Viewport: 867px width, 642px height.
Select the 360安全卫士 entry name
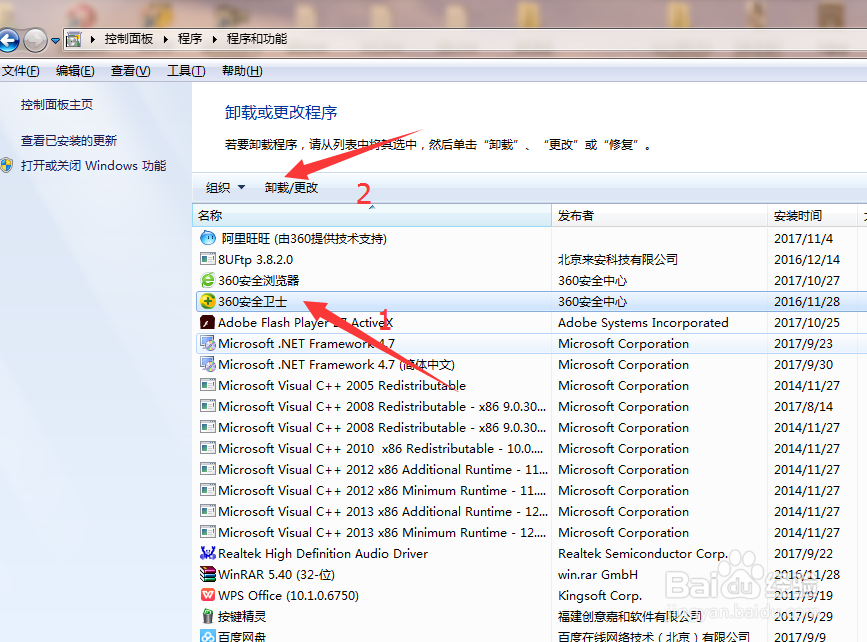(x=252, y=301)
